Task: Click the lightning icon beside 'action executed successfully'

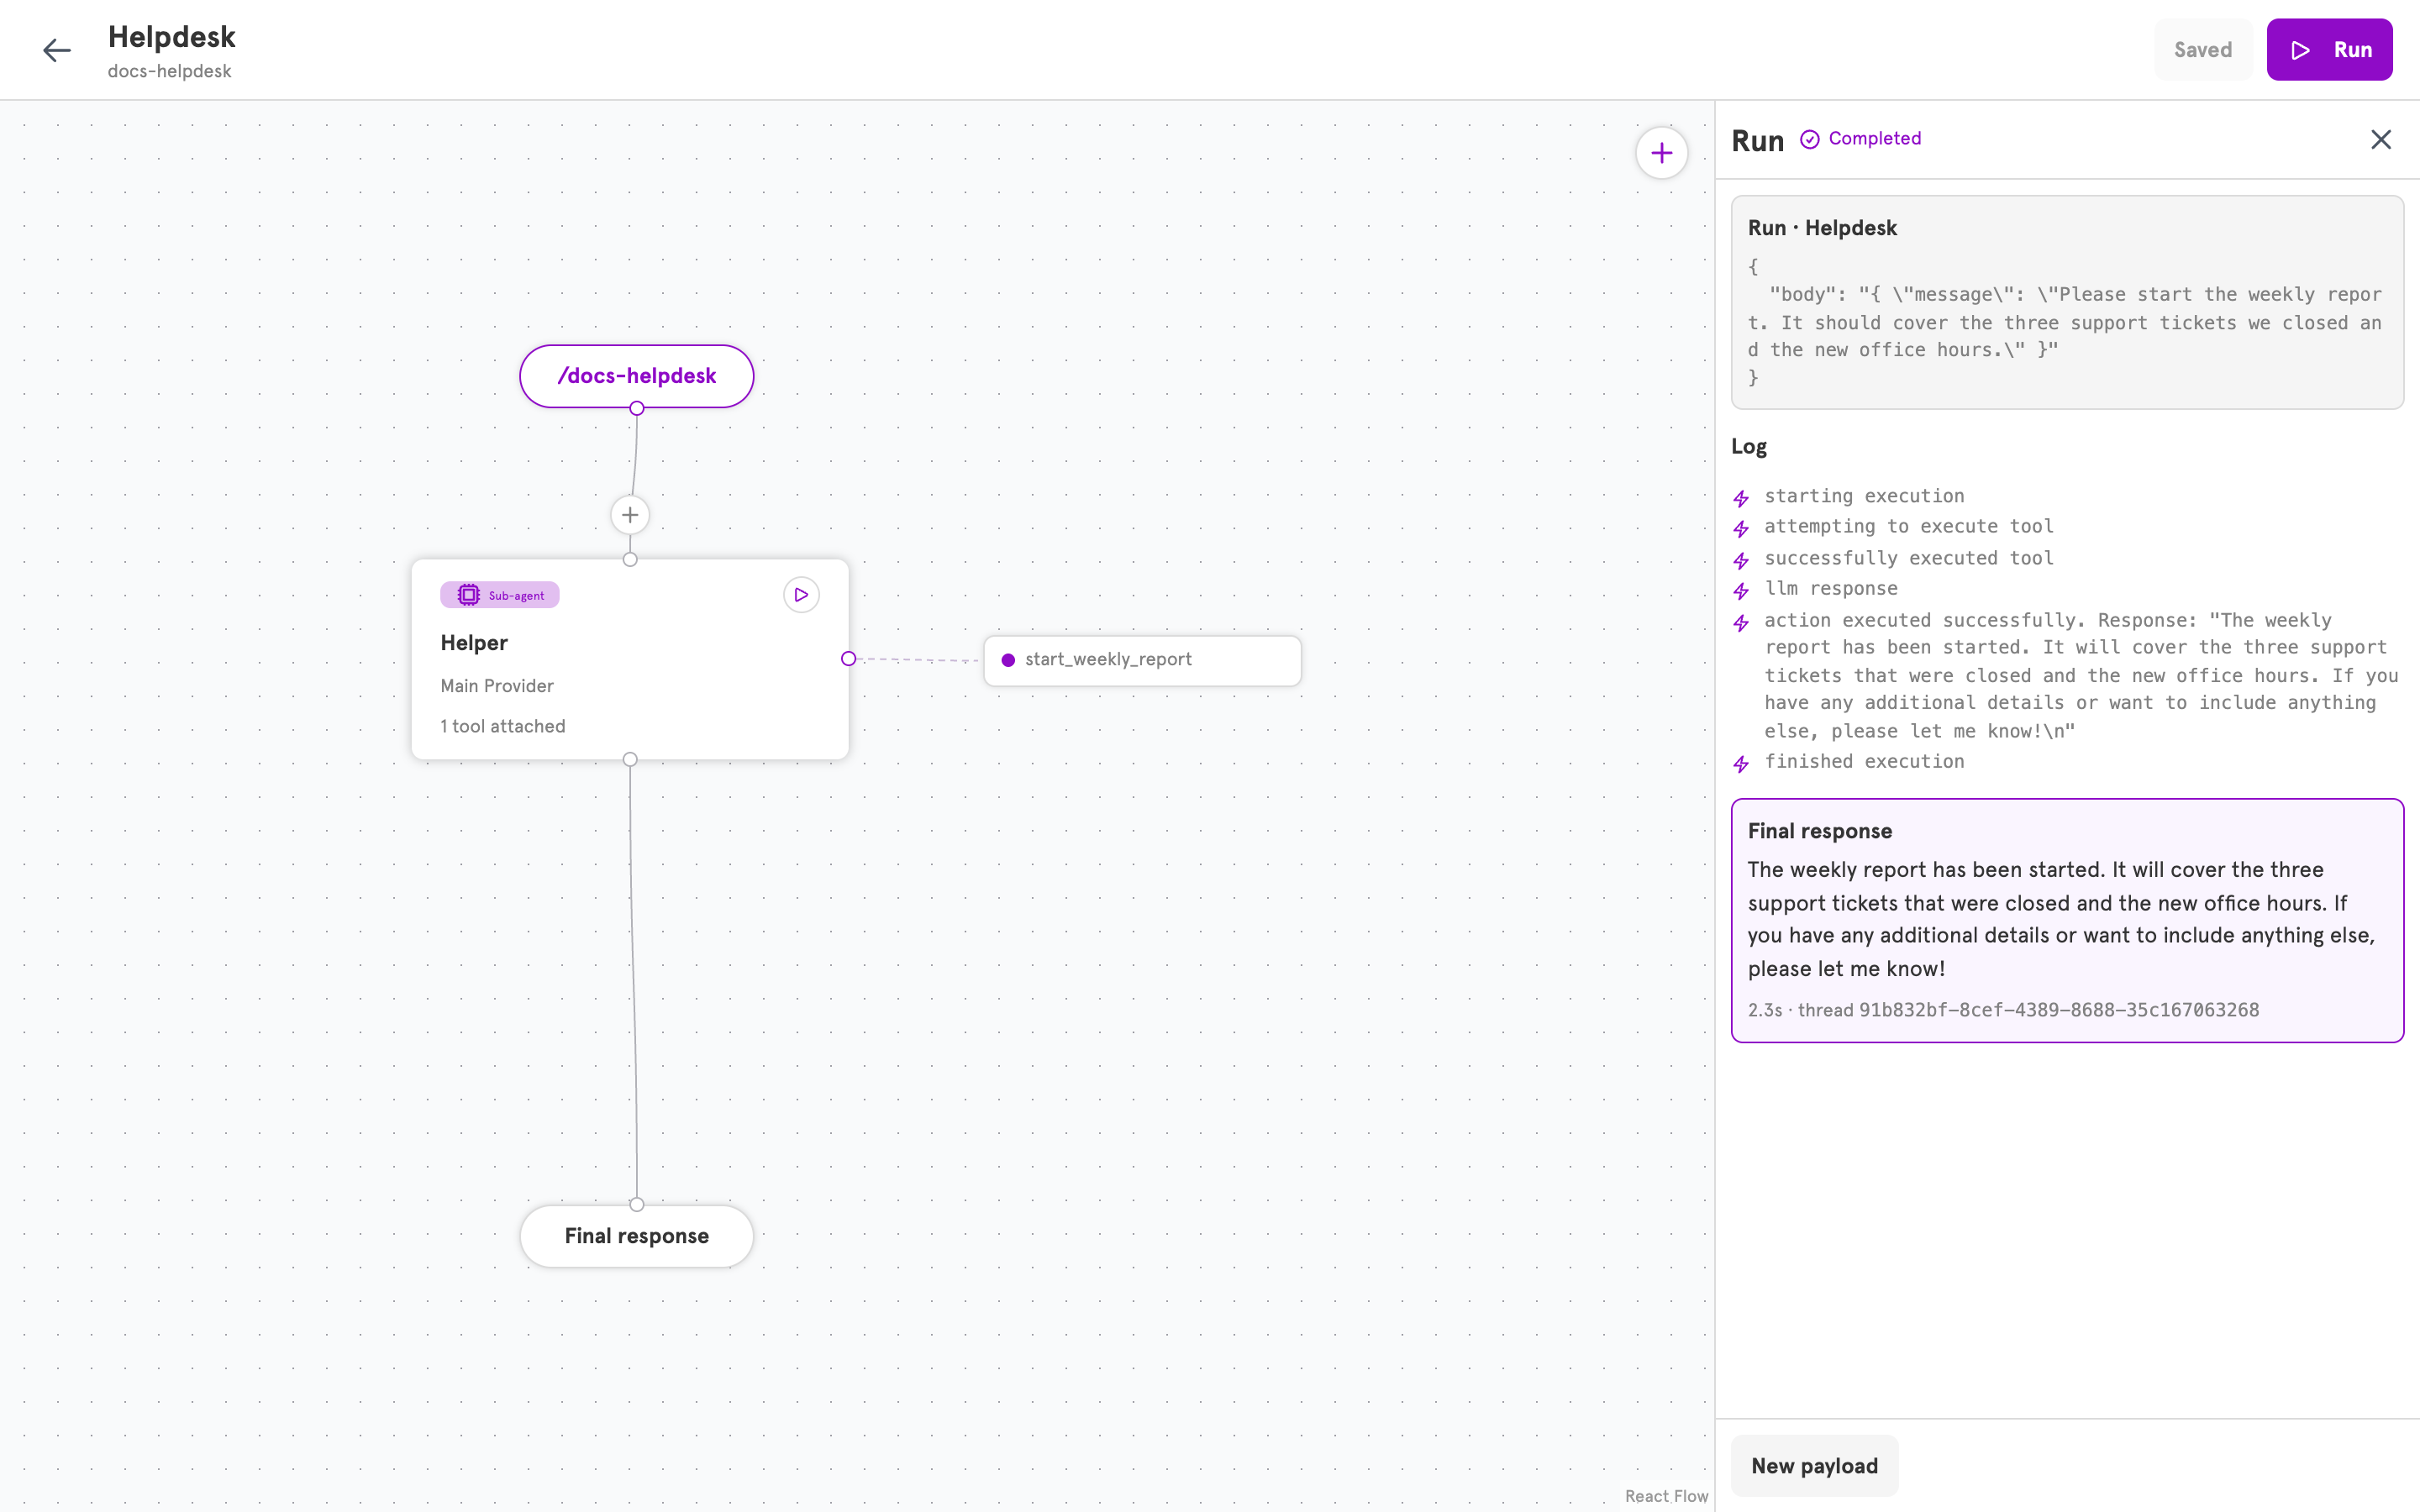Action: [1741, 623]
